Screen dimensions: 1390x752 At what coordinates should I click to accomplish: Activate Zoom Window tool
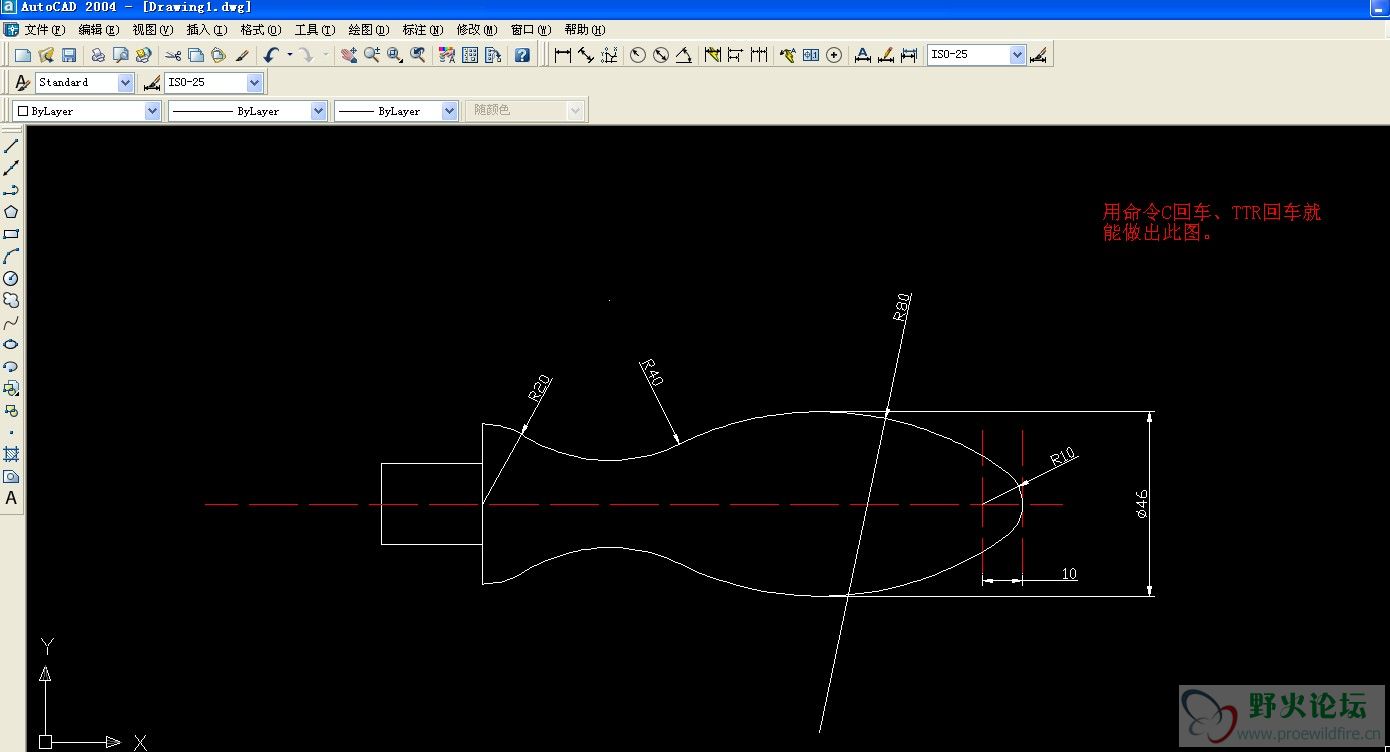(x=394, y=55)
